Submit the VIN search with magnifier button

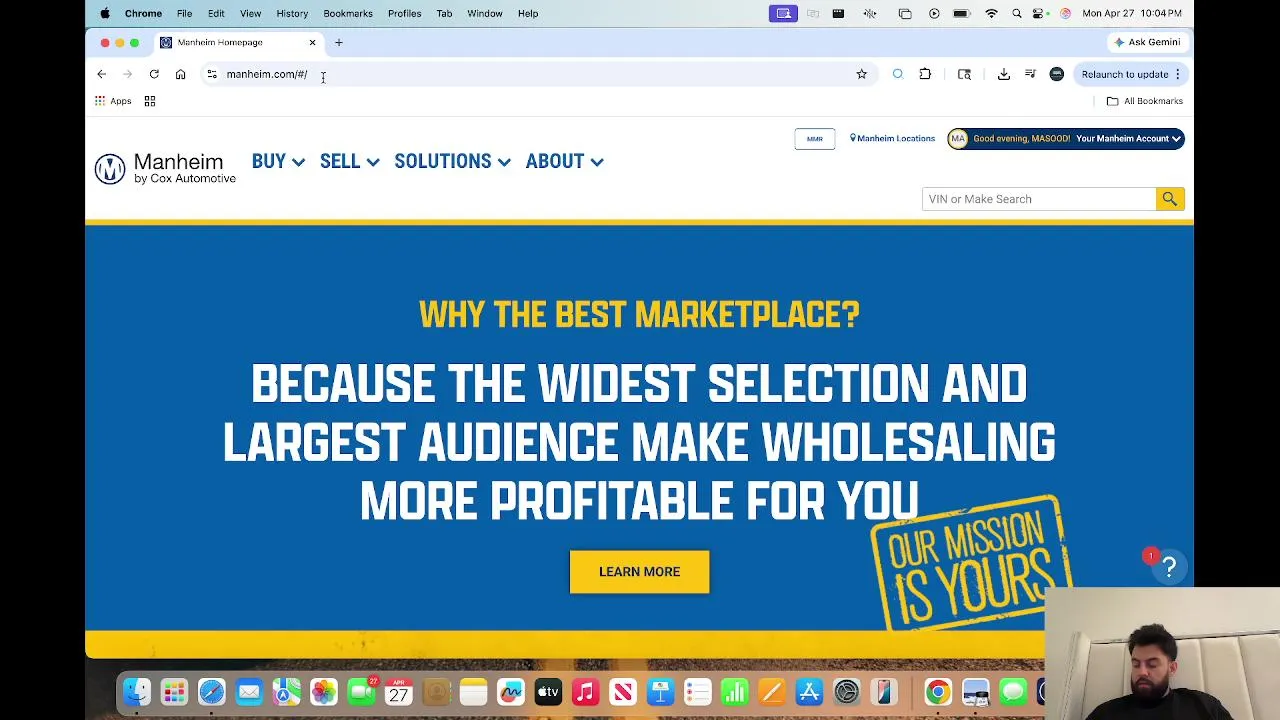tap(1170, 199)
